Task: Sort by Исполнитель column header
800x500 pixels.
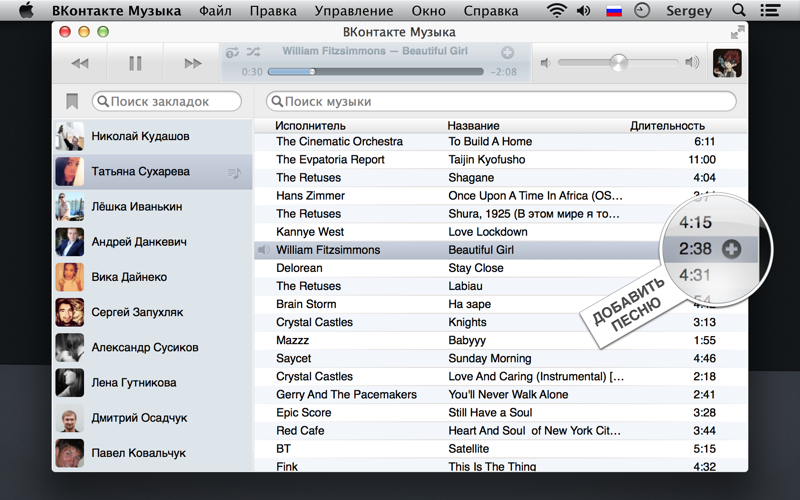Action: (310, 126)
